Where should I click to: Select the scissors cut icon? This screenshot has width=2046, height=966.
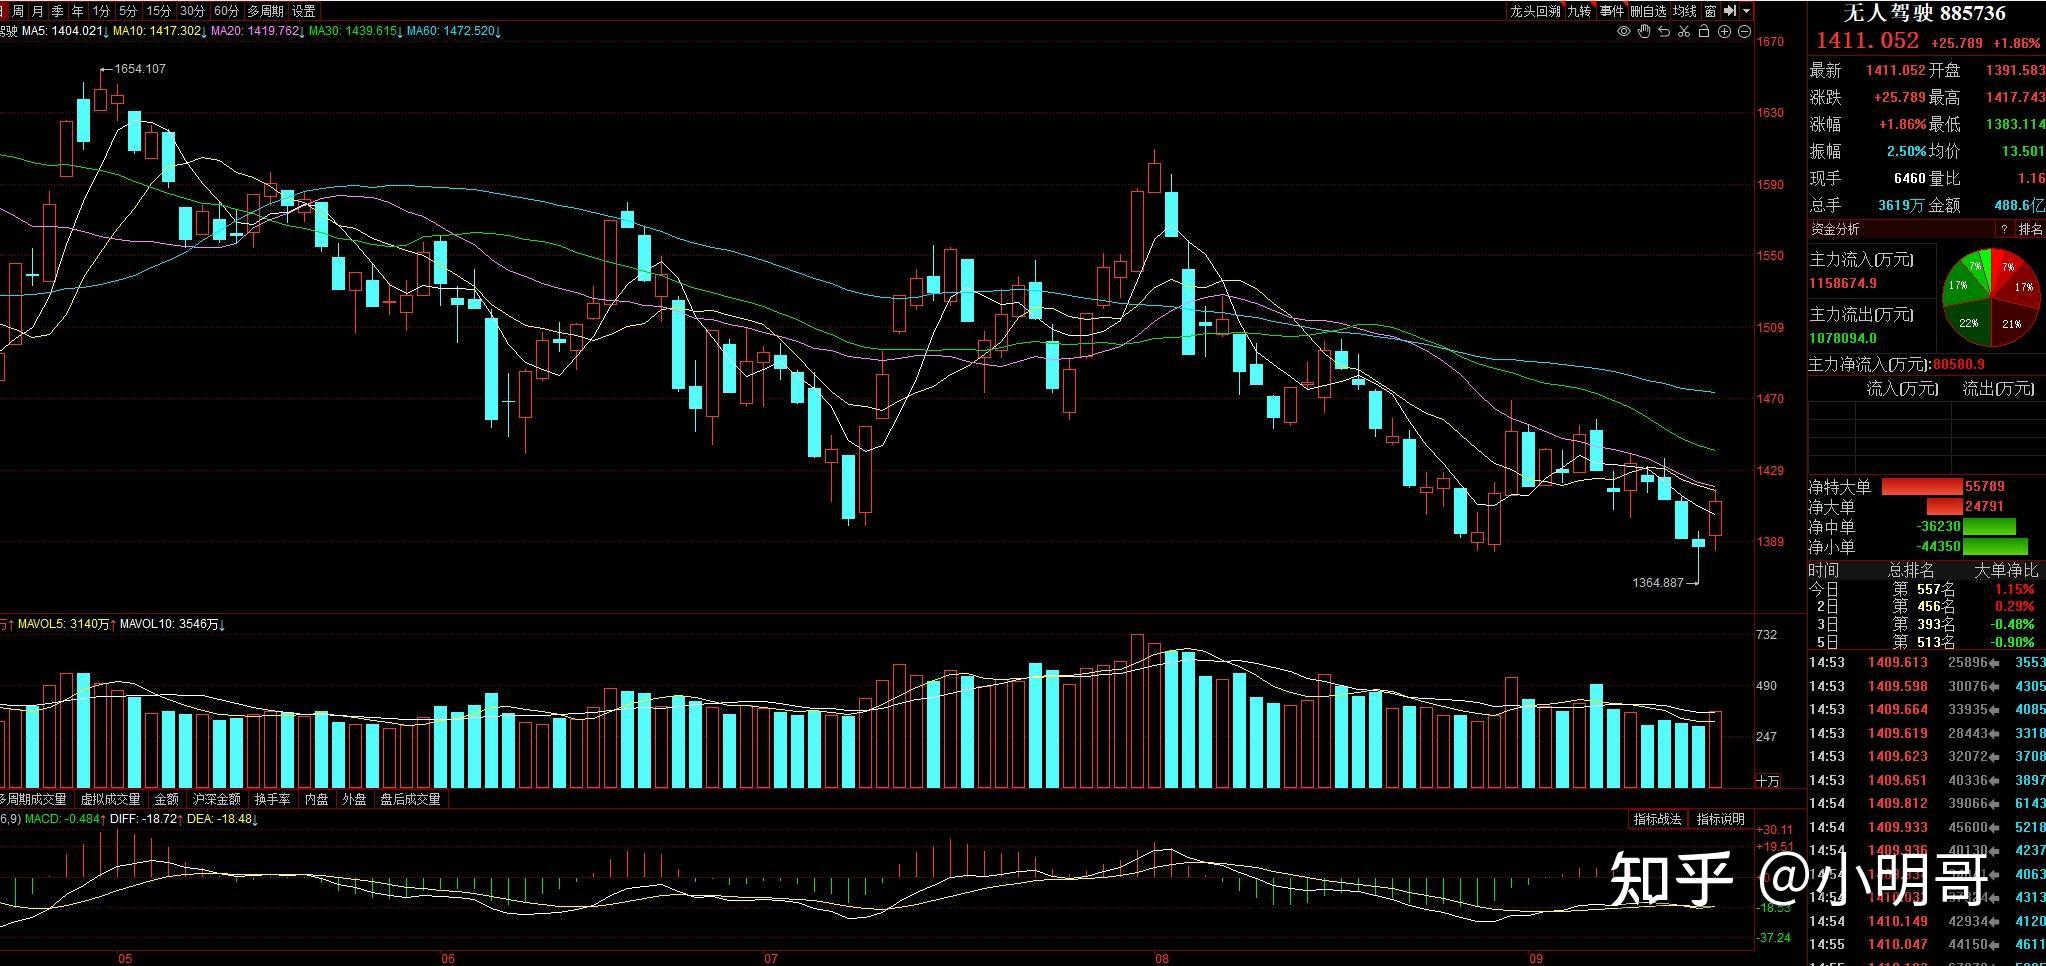[x=1684, y=32]
